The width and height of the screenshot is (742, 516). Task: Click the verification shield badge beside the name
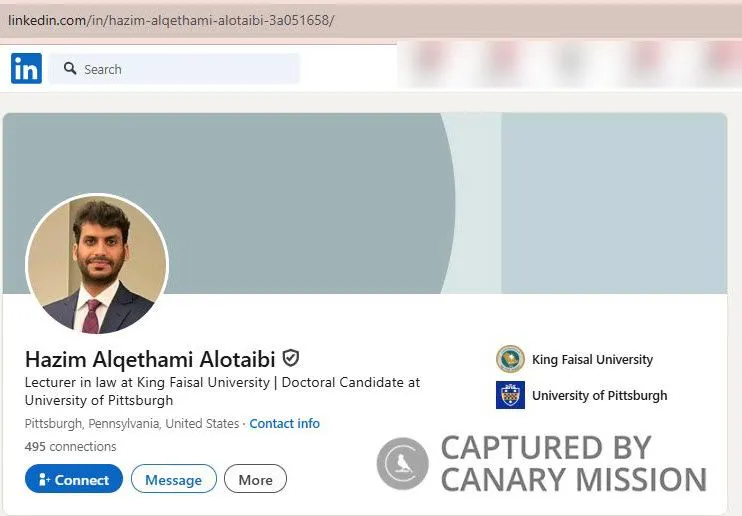click(291, 358)
